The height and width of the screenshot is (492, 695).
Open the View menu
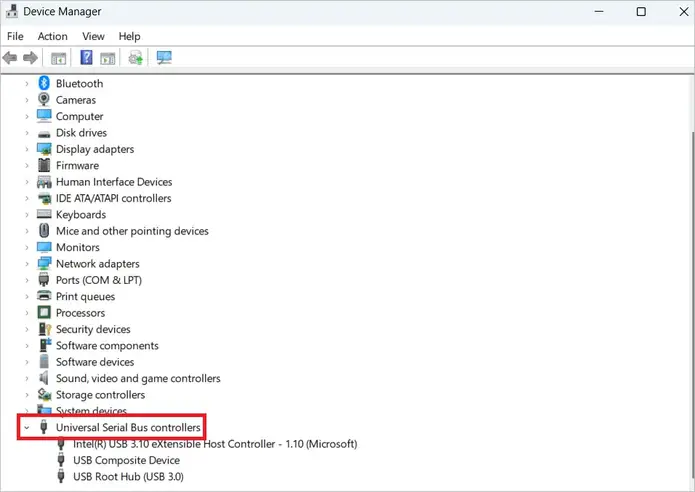point(93,36)
